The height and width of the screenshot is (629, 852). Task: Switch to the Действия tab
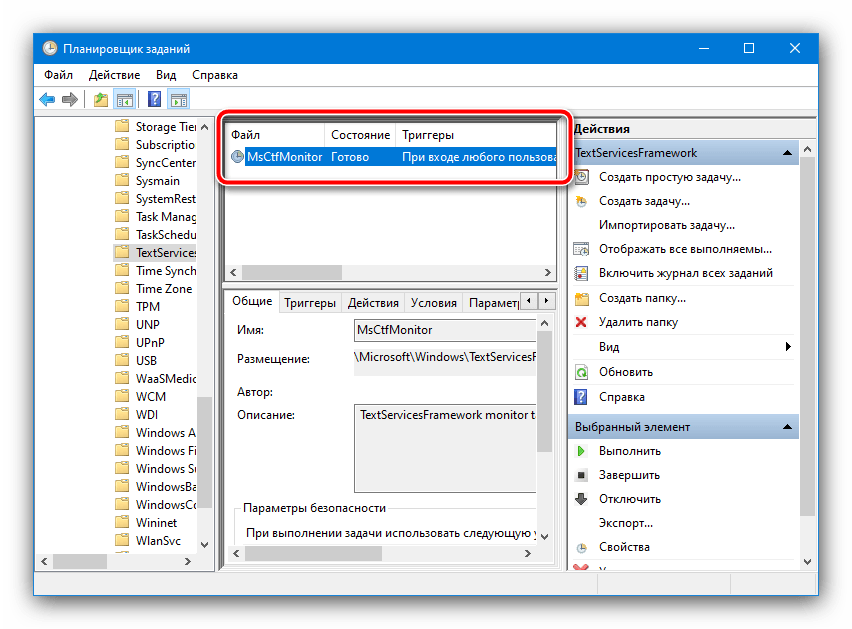click(x=373, y=303)
